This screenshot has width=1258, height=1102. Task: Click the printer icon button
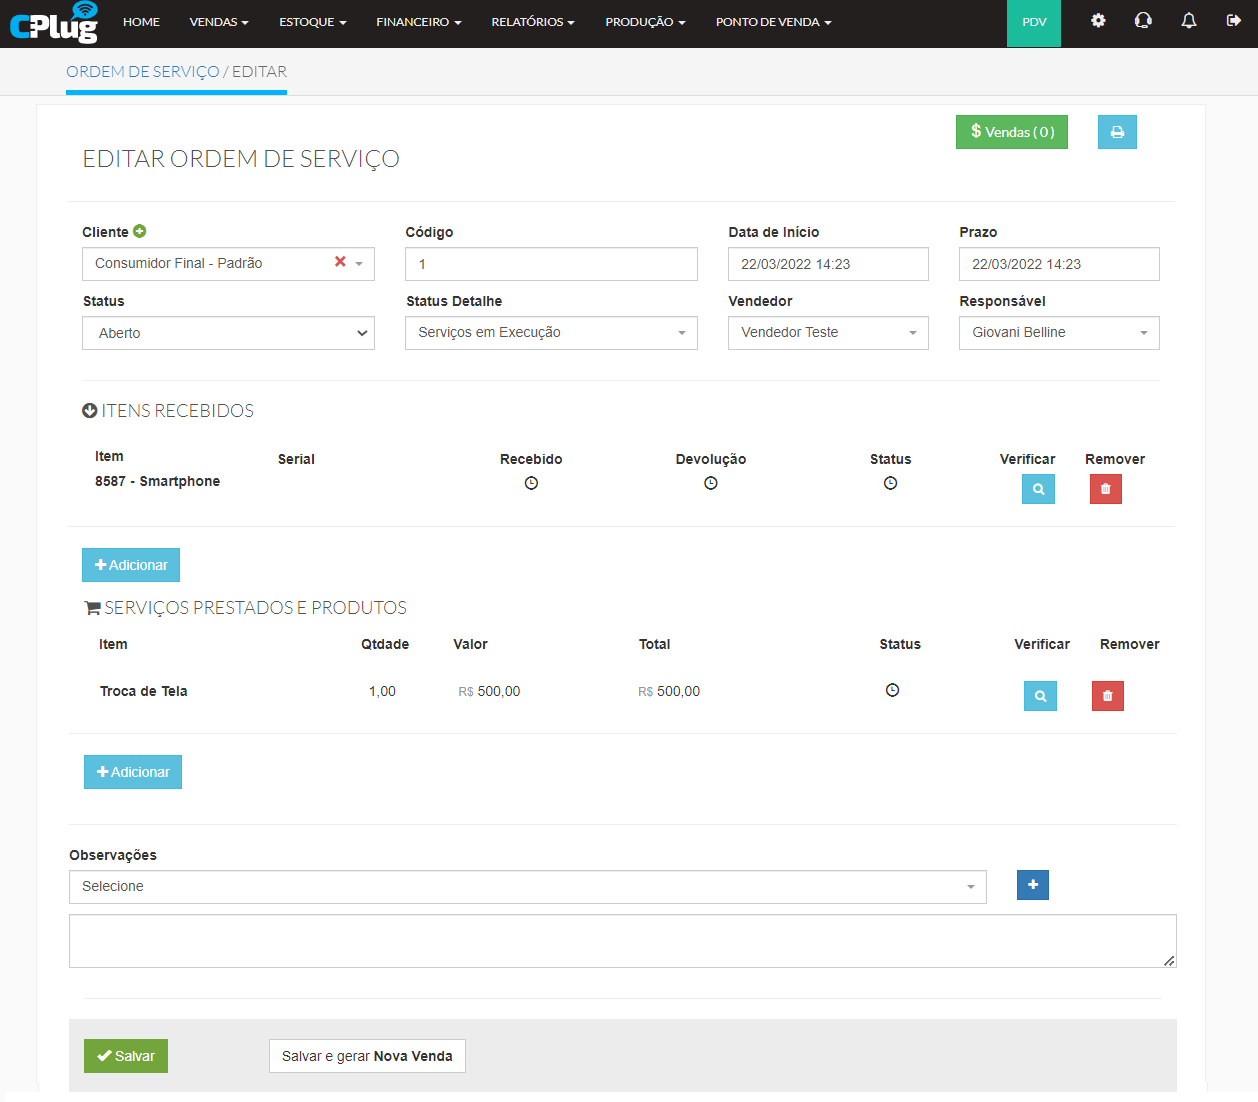click(1116, 132)
